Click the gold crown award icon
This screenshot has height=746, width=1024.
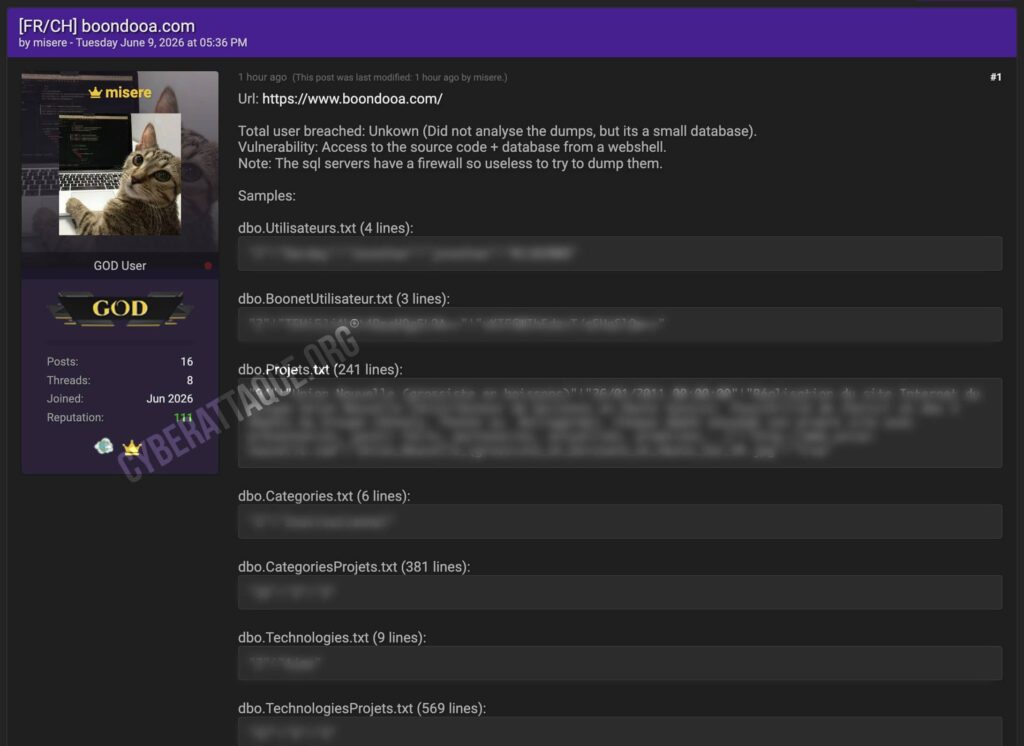pos(132,448)
